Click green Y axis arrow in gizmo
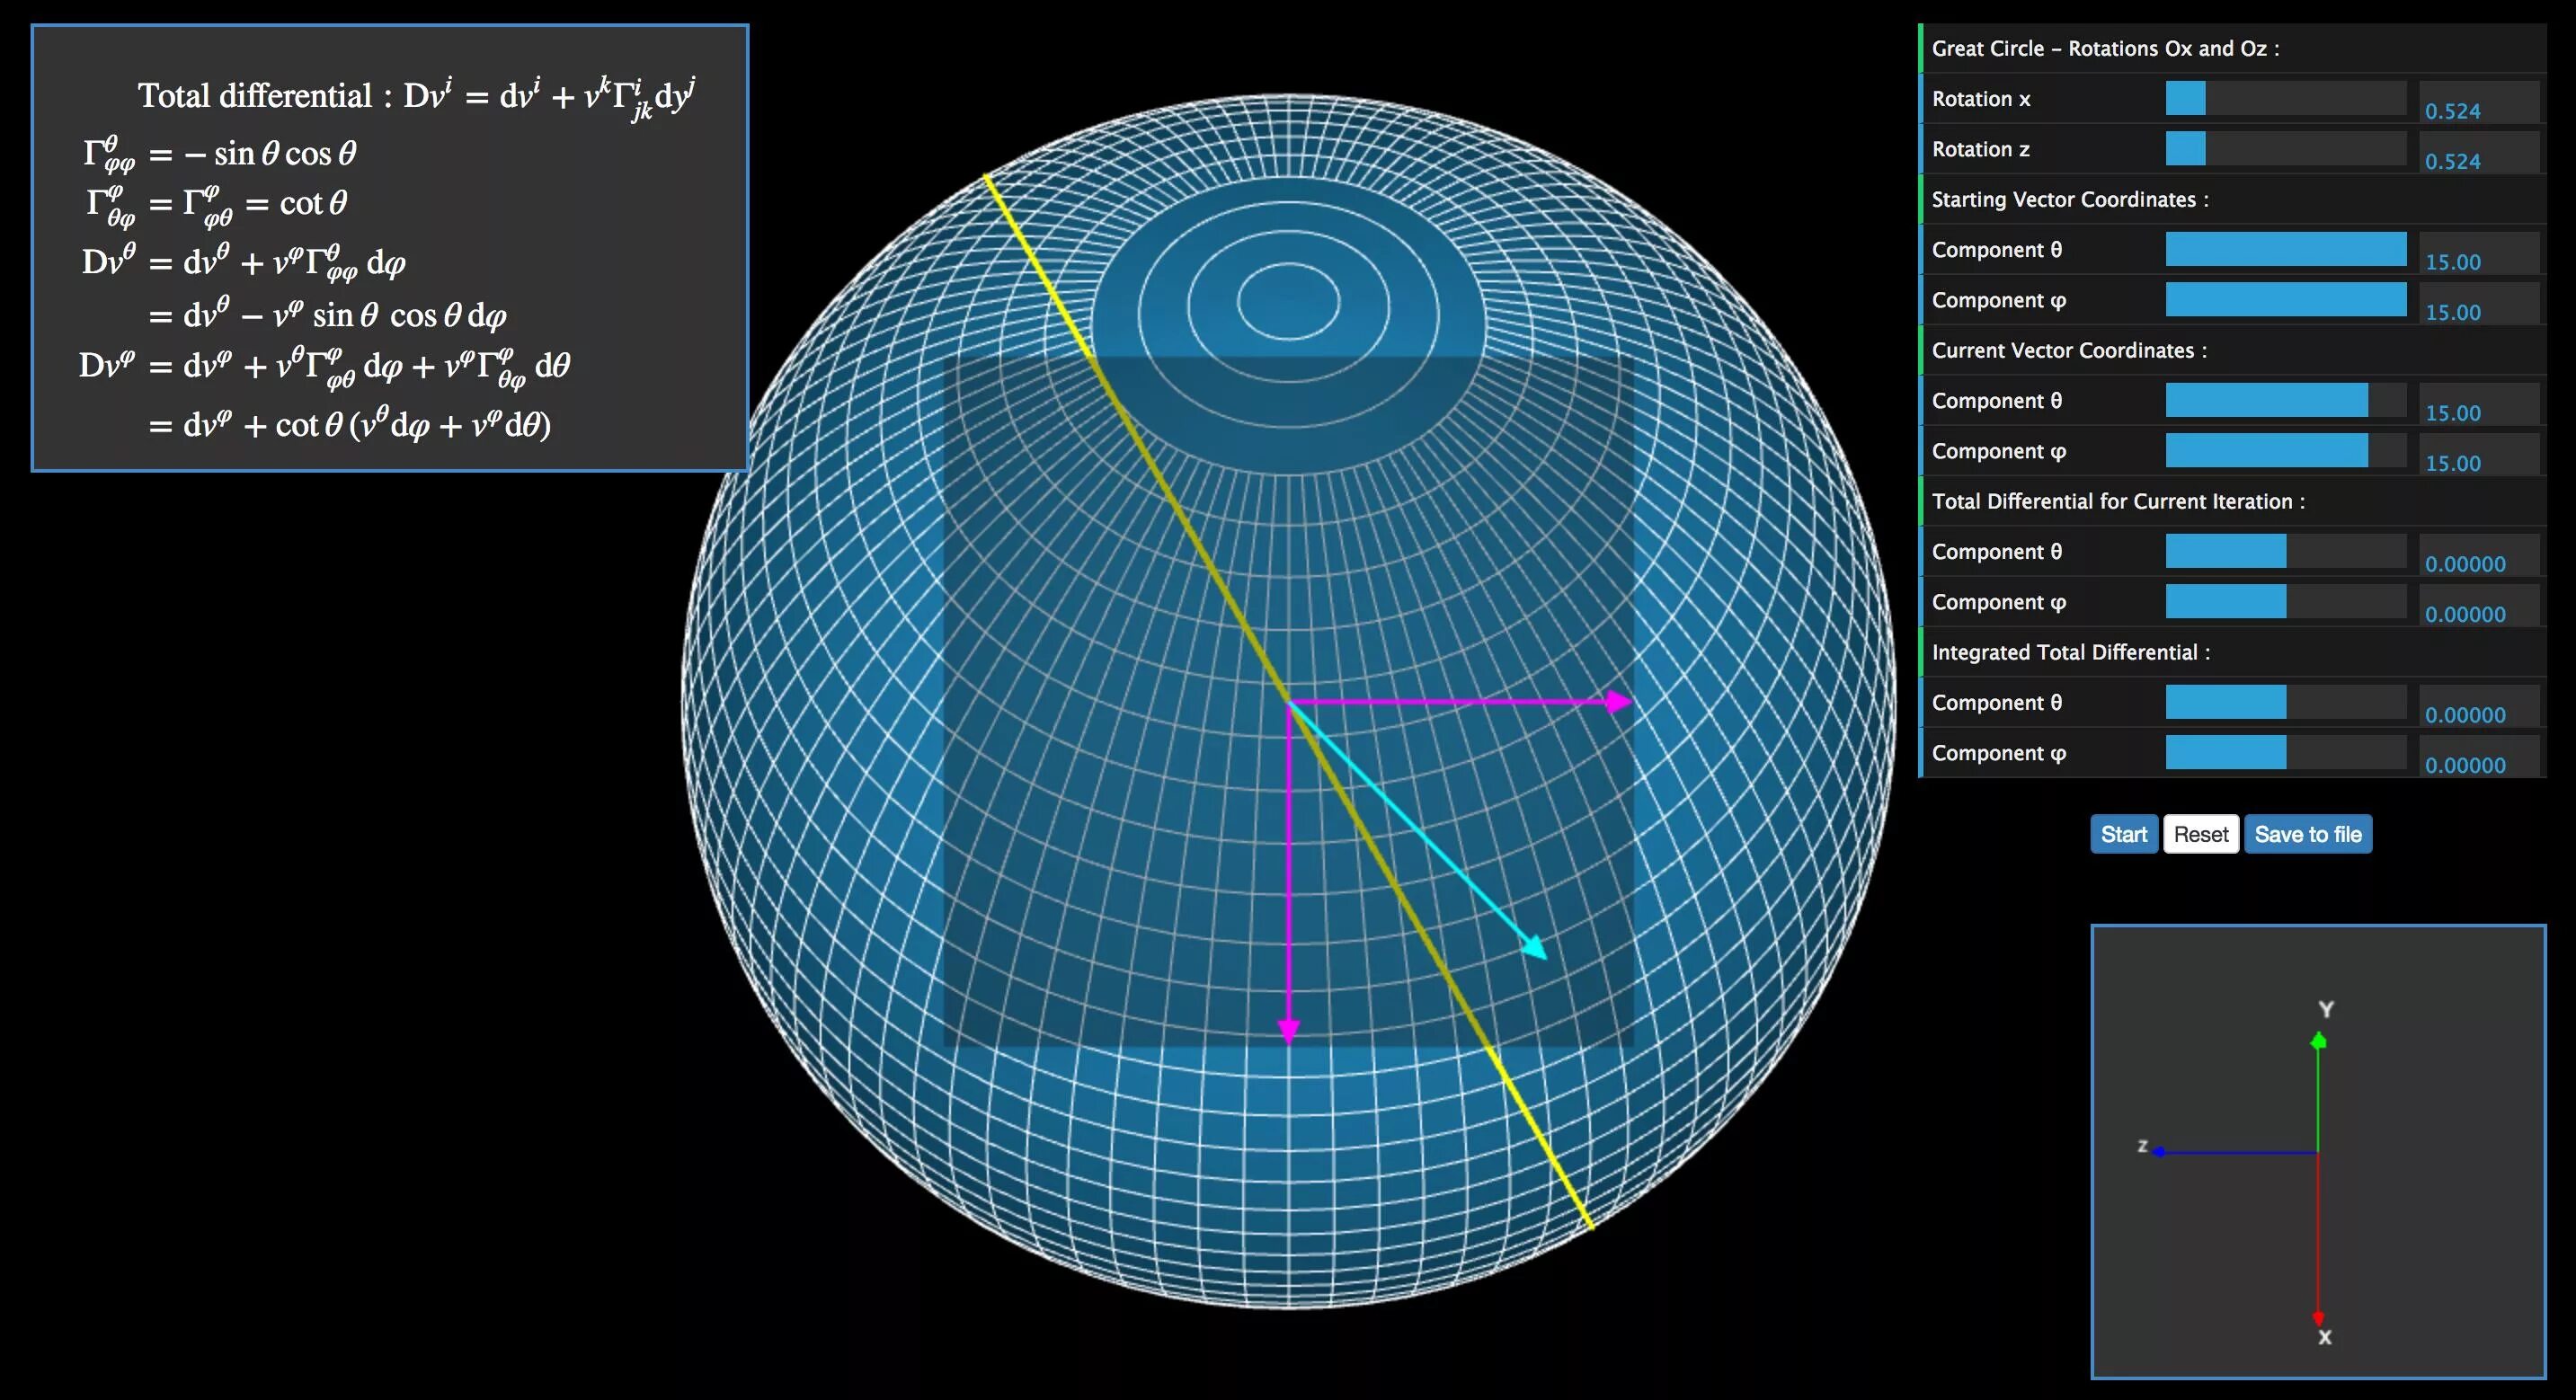The width and height of the screenshot is (2576, 1400). 2318,1042
